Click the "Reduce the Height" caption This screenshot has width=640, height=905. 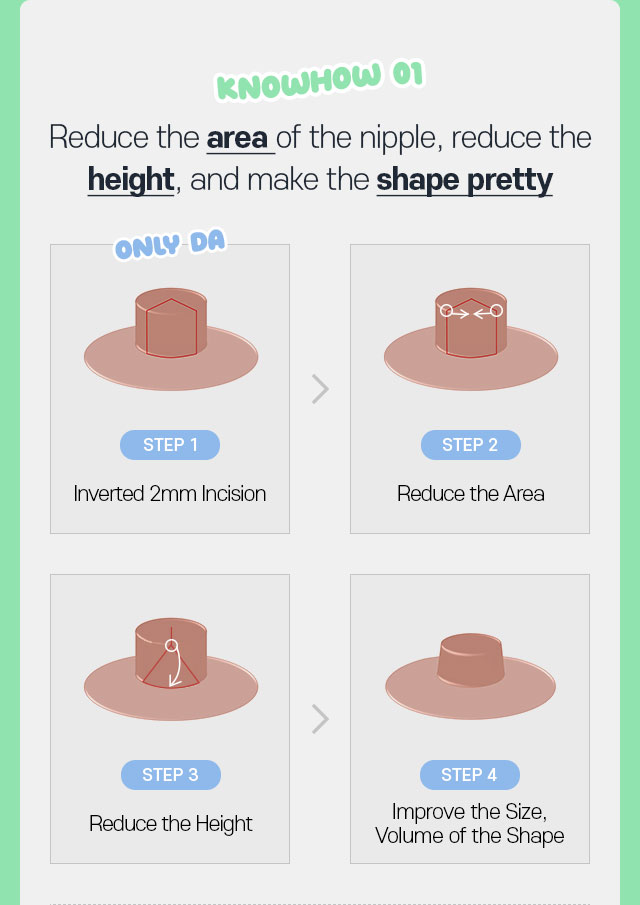click(170, 823)
